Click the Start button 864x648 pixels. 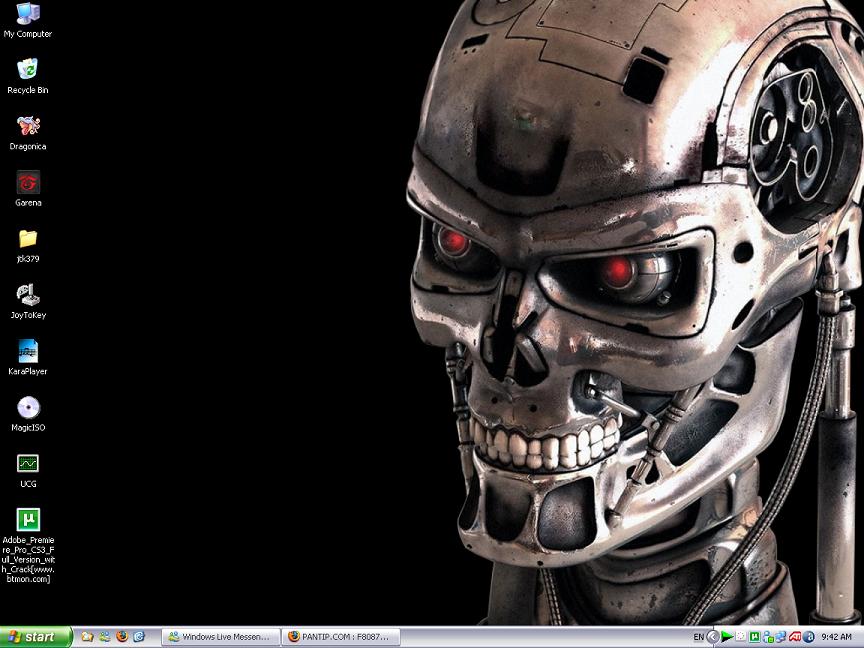(x=35, y=637)
